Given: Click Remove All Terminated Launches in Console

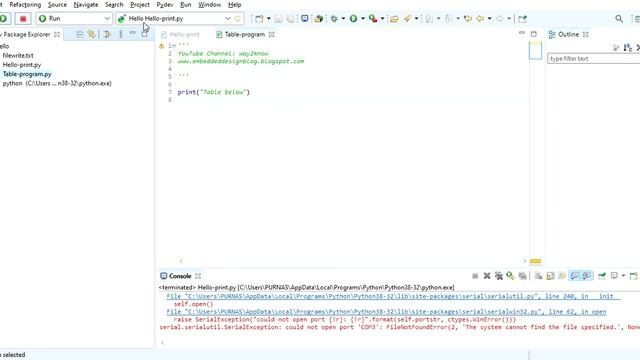Looking at the screenshot, I should tap(498, 276).
